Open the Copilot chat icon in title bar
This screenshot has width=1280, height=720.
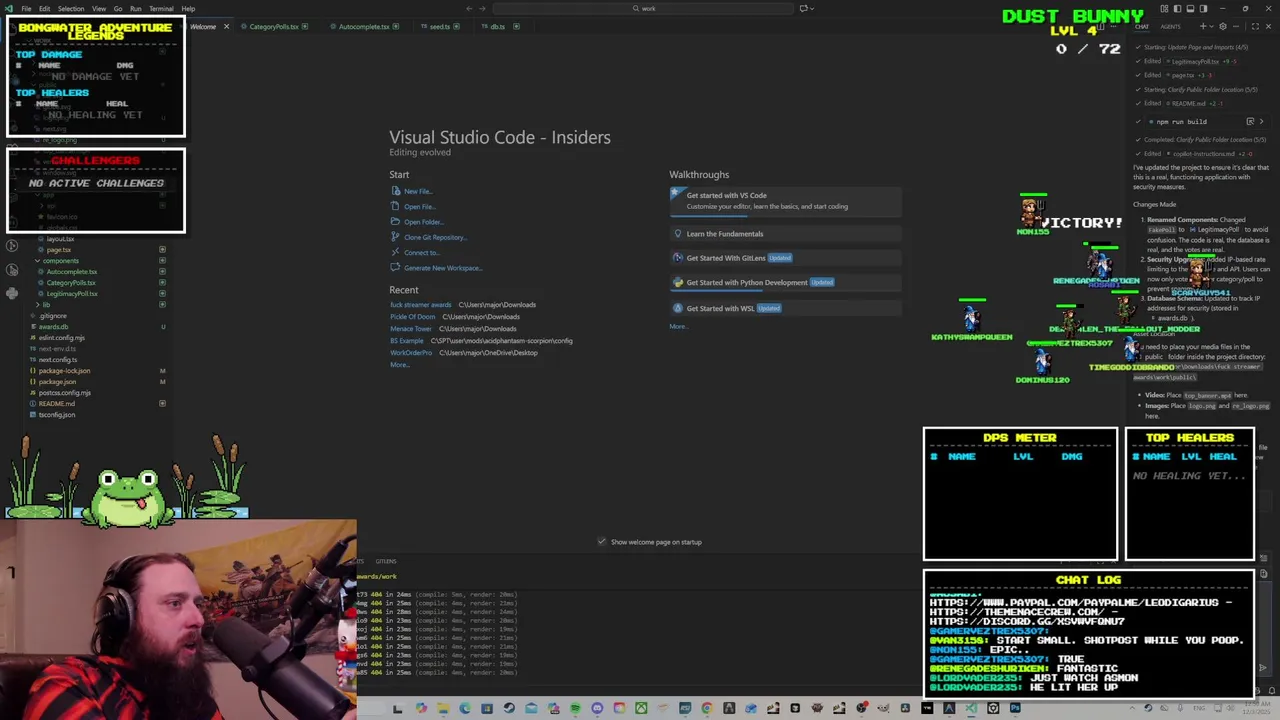pyautogui.click(x=803, y=8)
